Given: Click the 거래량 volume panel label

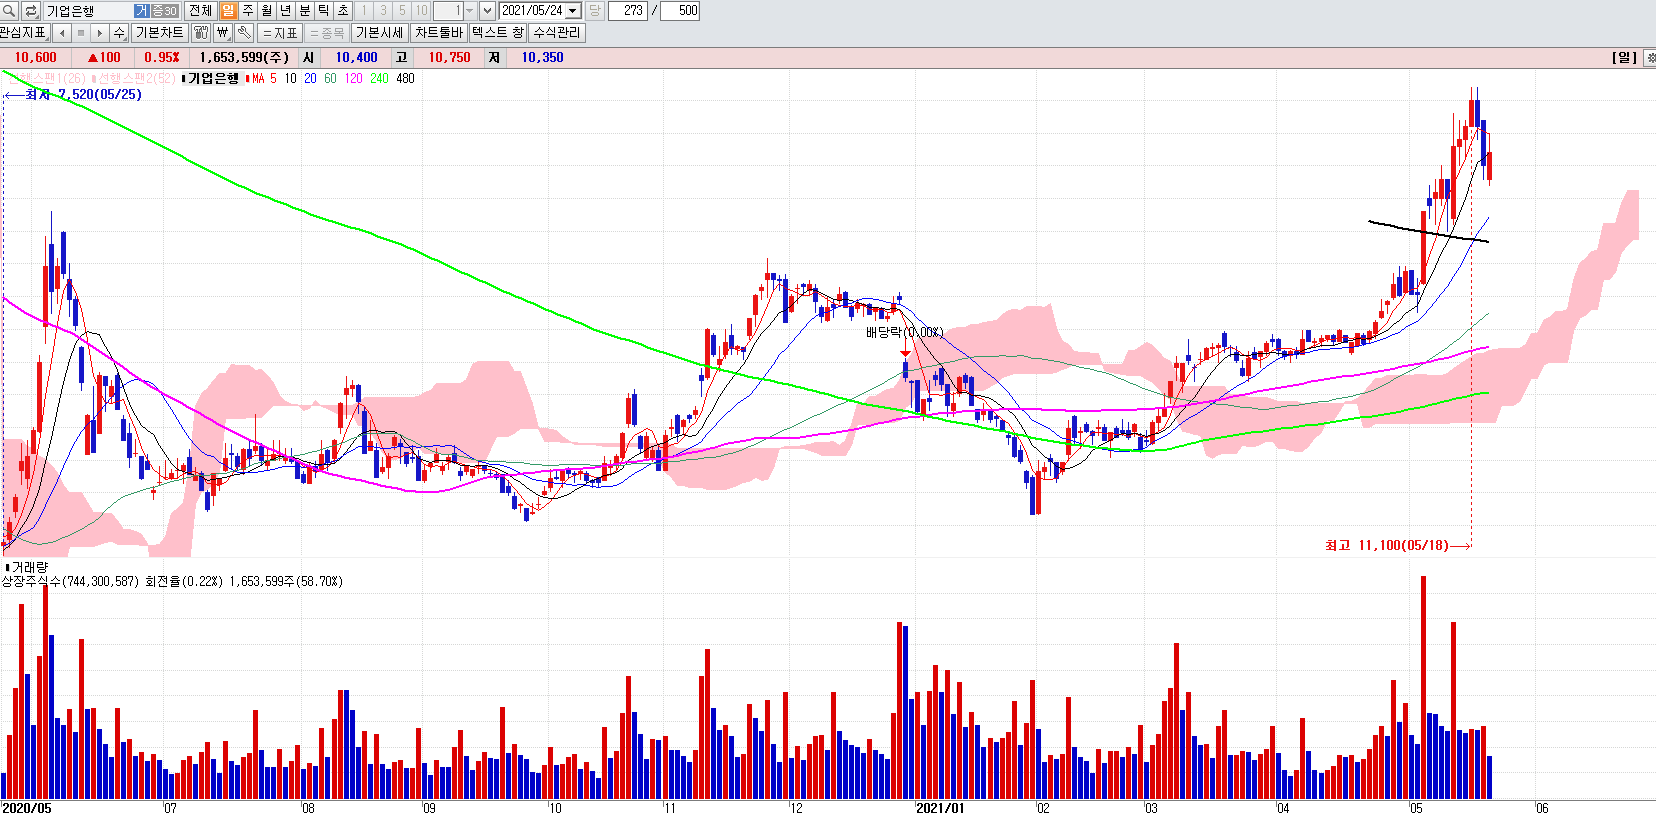Looking at the screenshot, I should (x=27, y=567).
